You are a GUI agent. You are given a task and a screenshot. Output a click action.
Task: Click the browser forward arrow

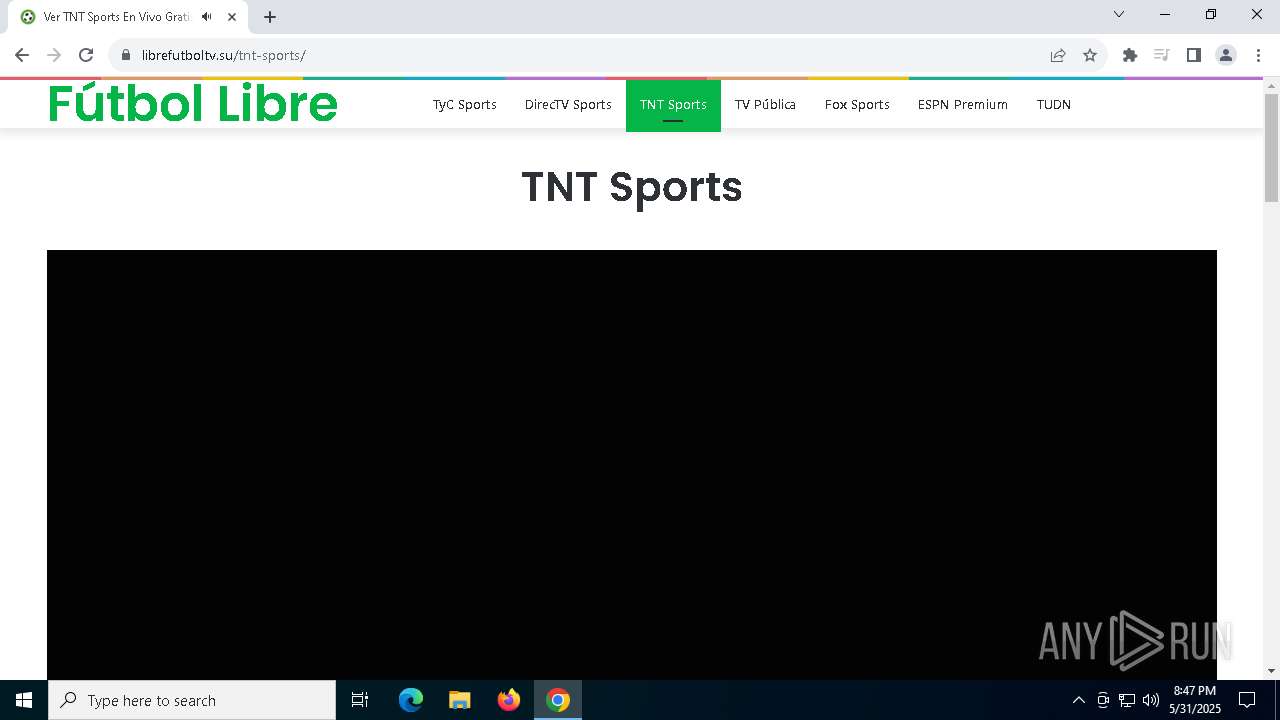tap(54, 55)
